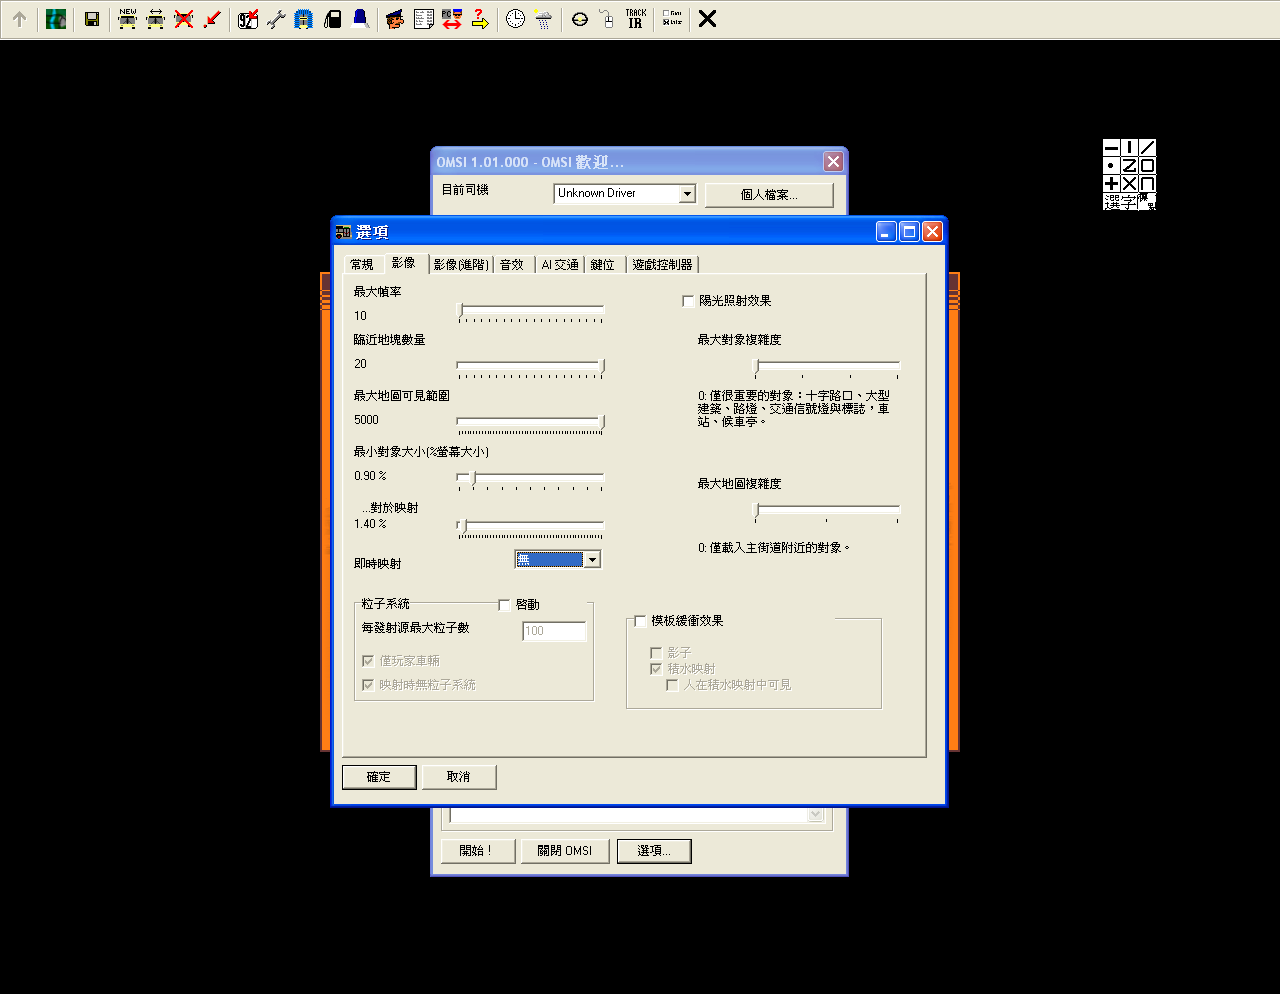Click the 最大幀率 slider
1280x994 pixels.
(x=530, y=311)
